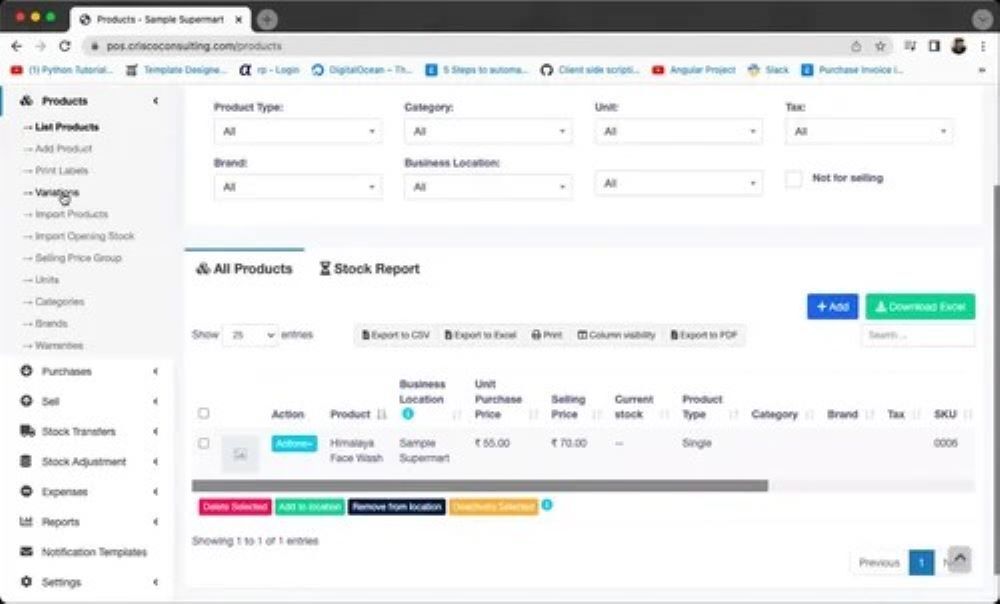
Task: Check the select-all box in table header
Action: [x=204, y=413]
